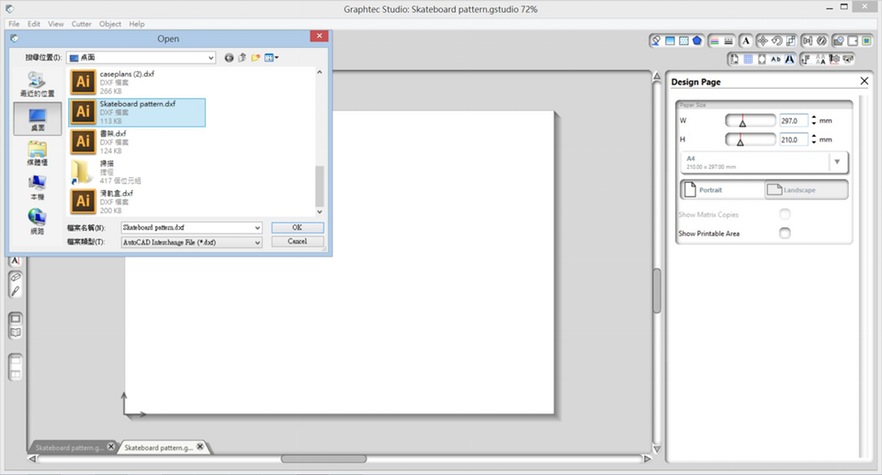
Task: Go up one folder level in Open dialog
Action: point(242,57)
